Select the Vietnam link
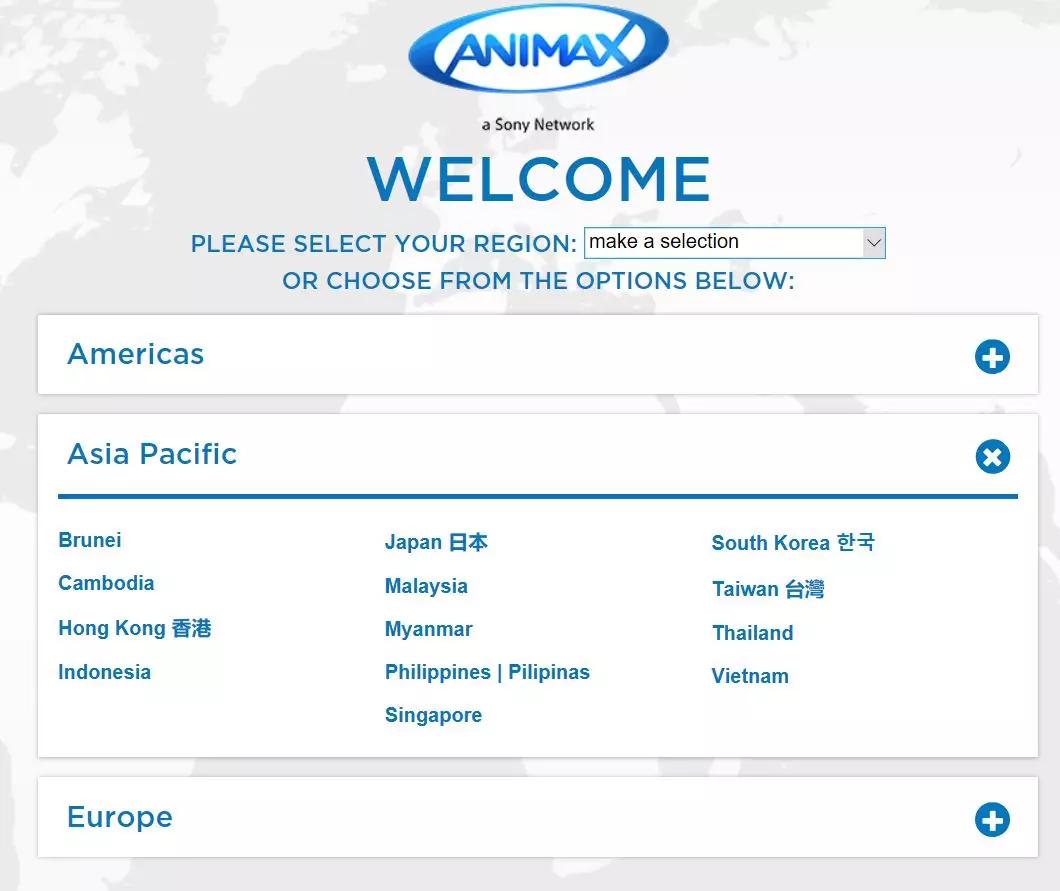 click(x=750, y=676)
